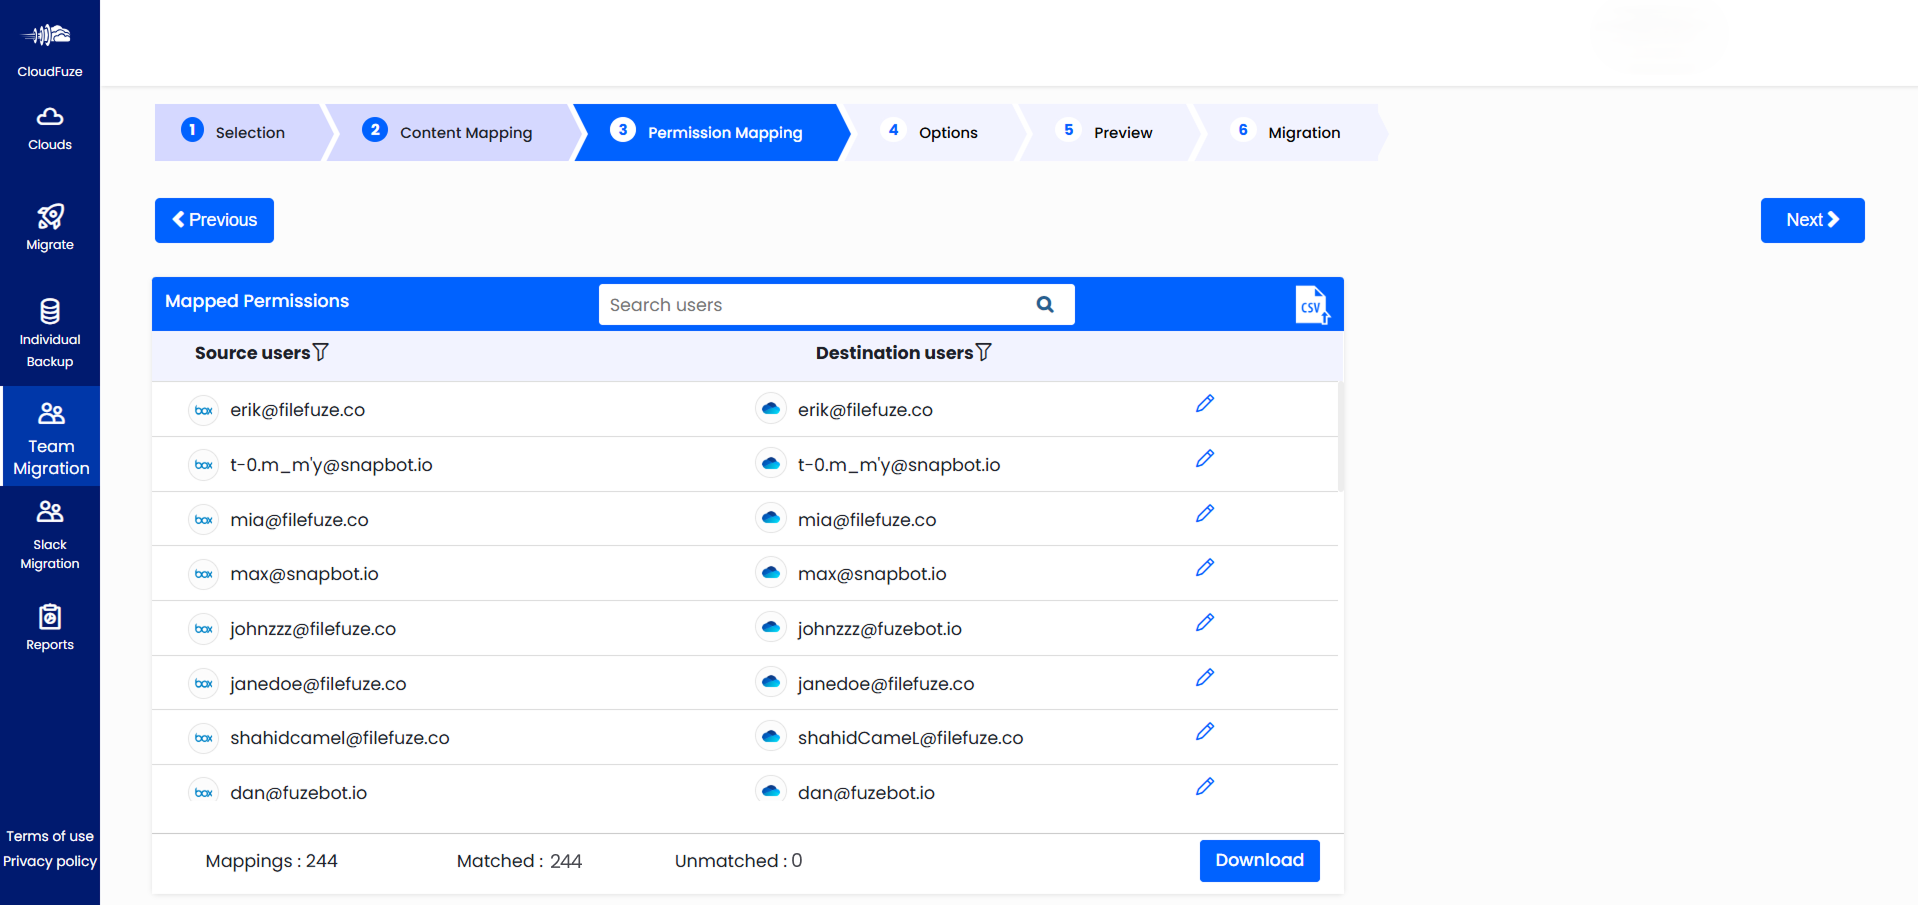Open the Destination users filter

click(984, 352)
